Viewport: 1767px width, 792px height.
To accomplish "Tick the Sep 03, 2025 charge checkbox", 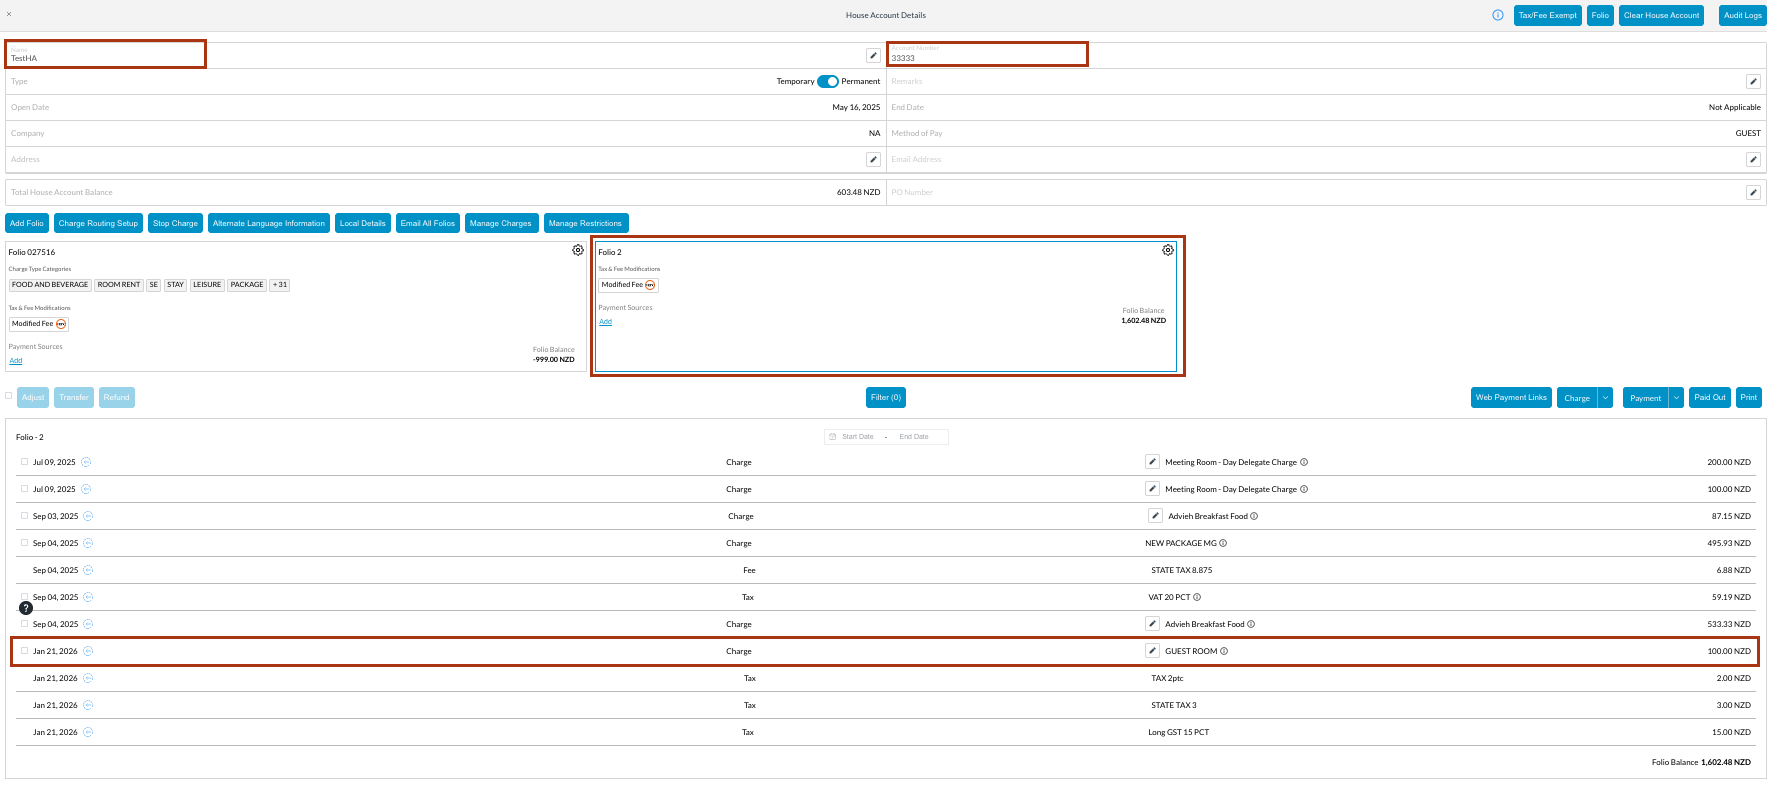I will click(x=24, y=516).
